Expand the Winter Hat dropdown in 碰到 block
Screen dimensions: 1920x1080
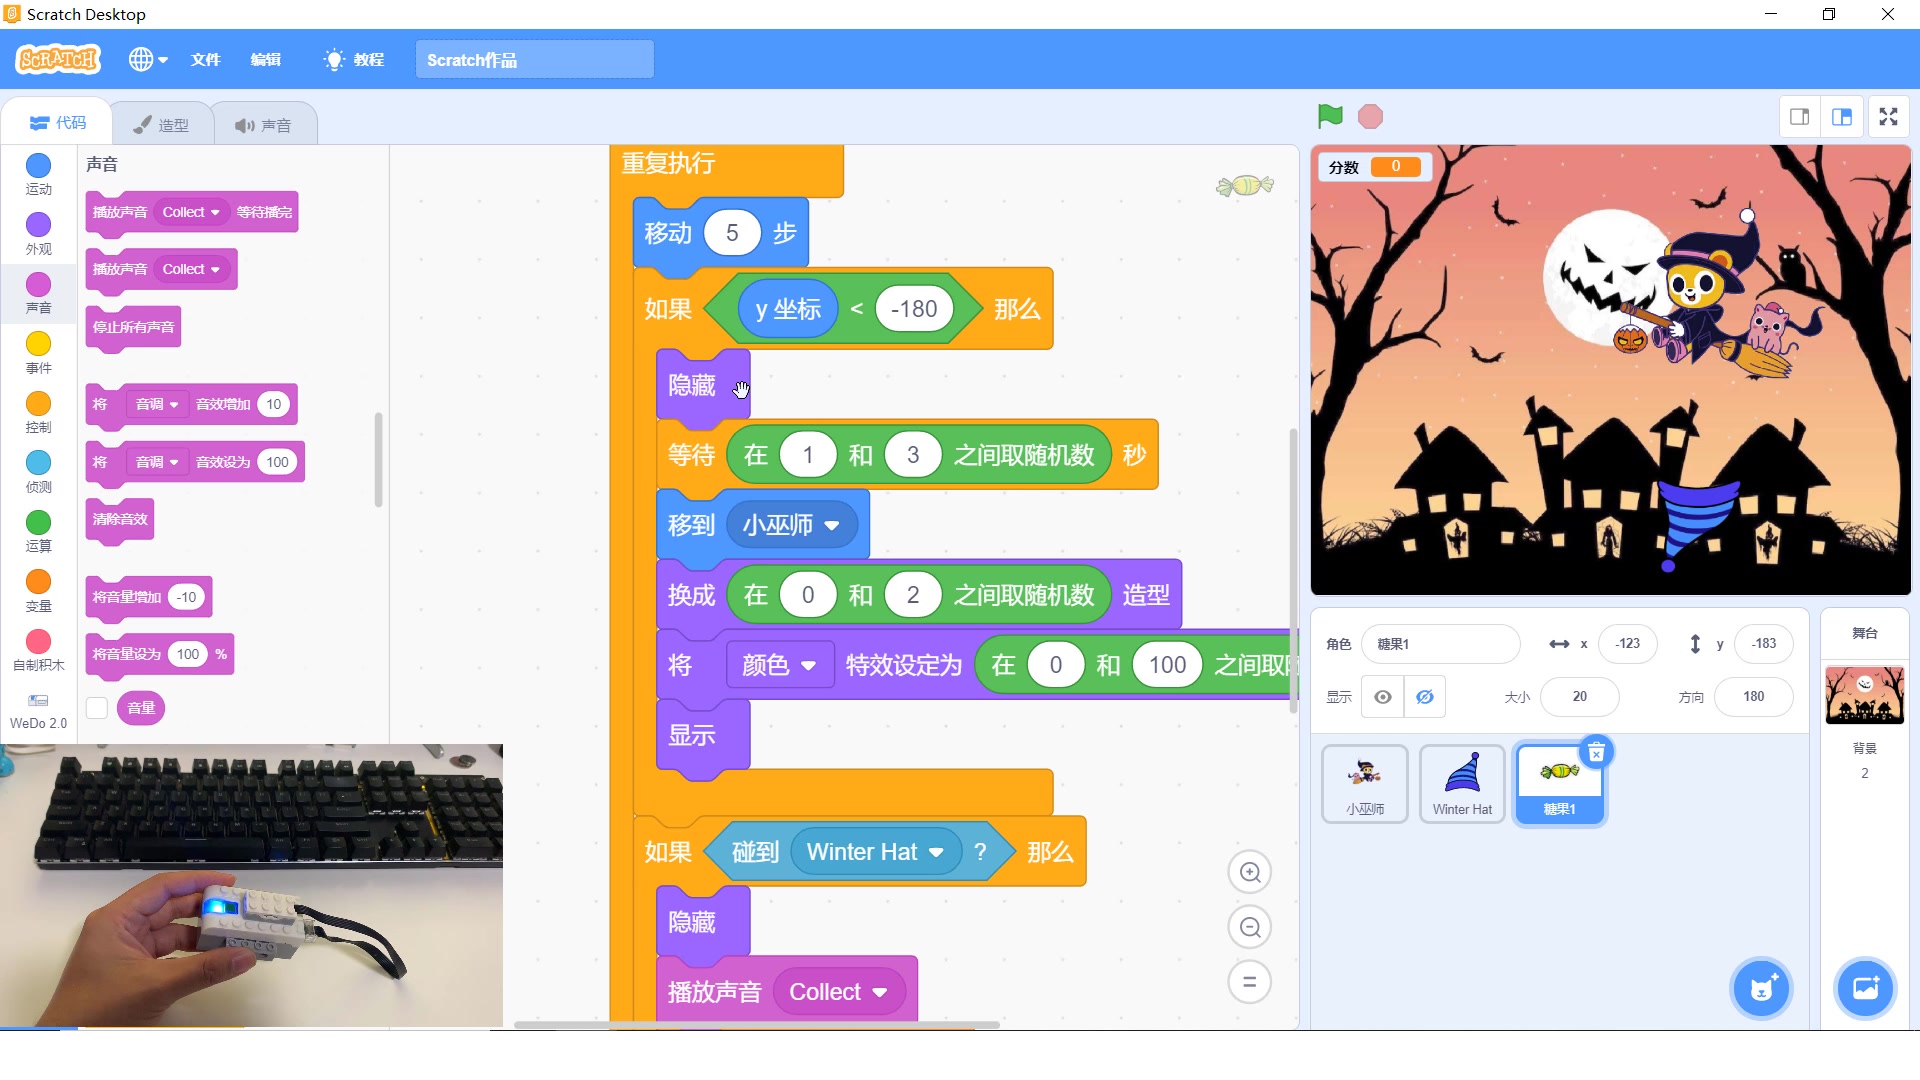coord(936,853)
